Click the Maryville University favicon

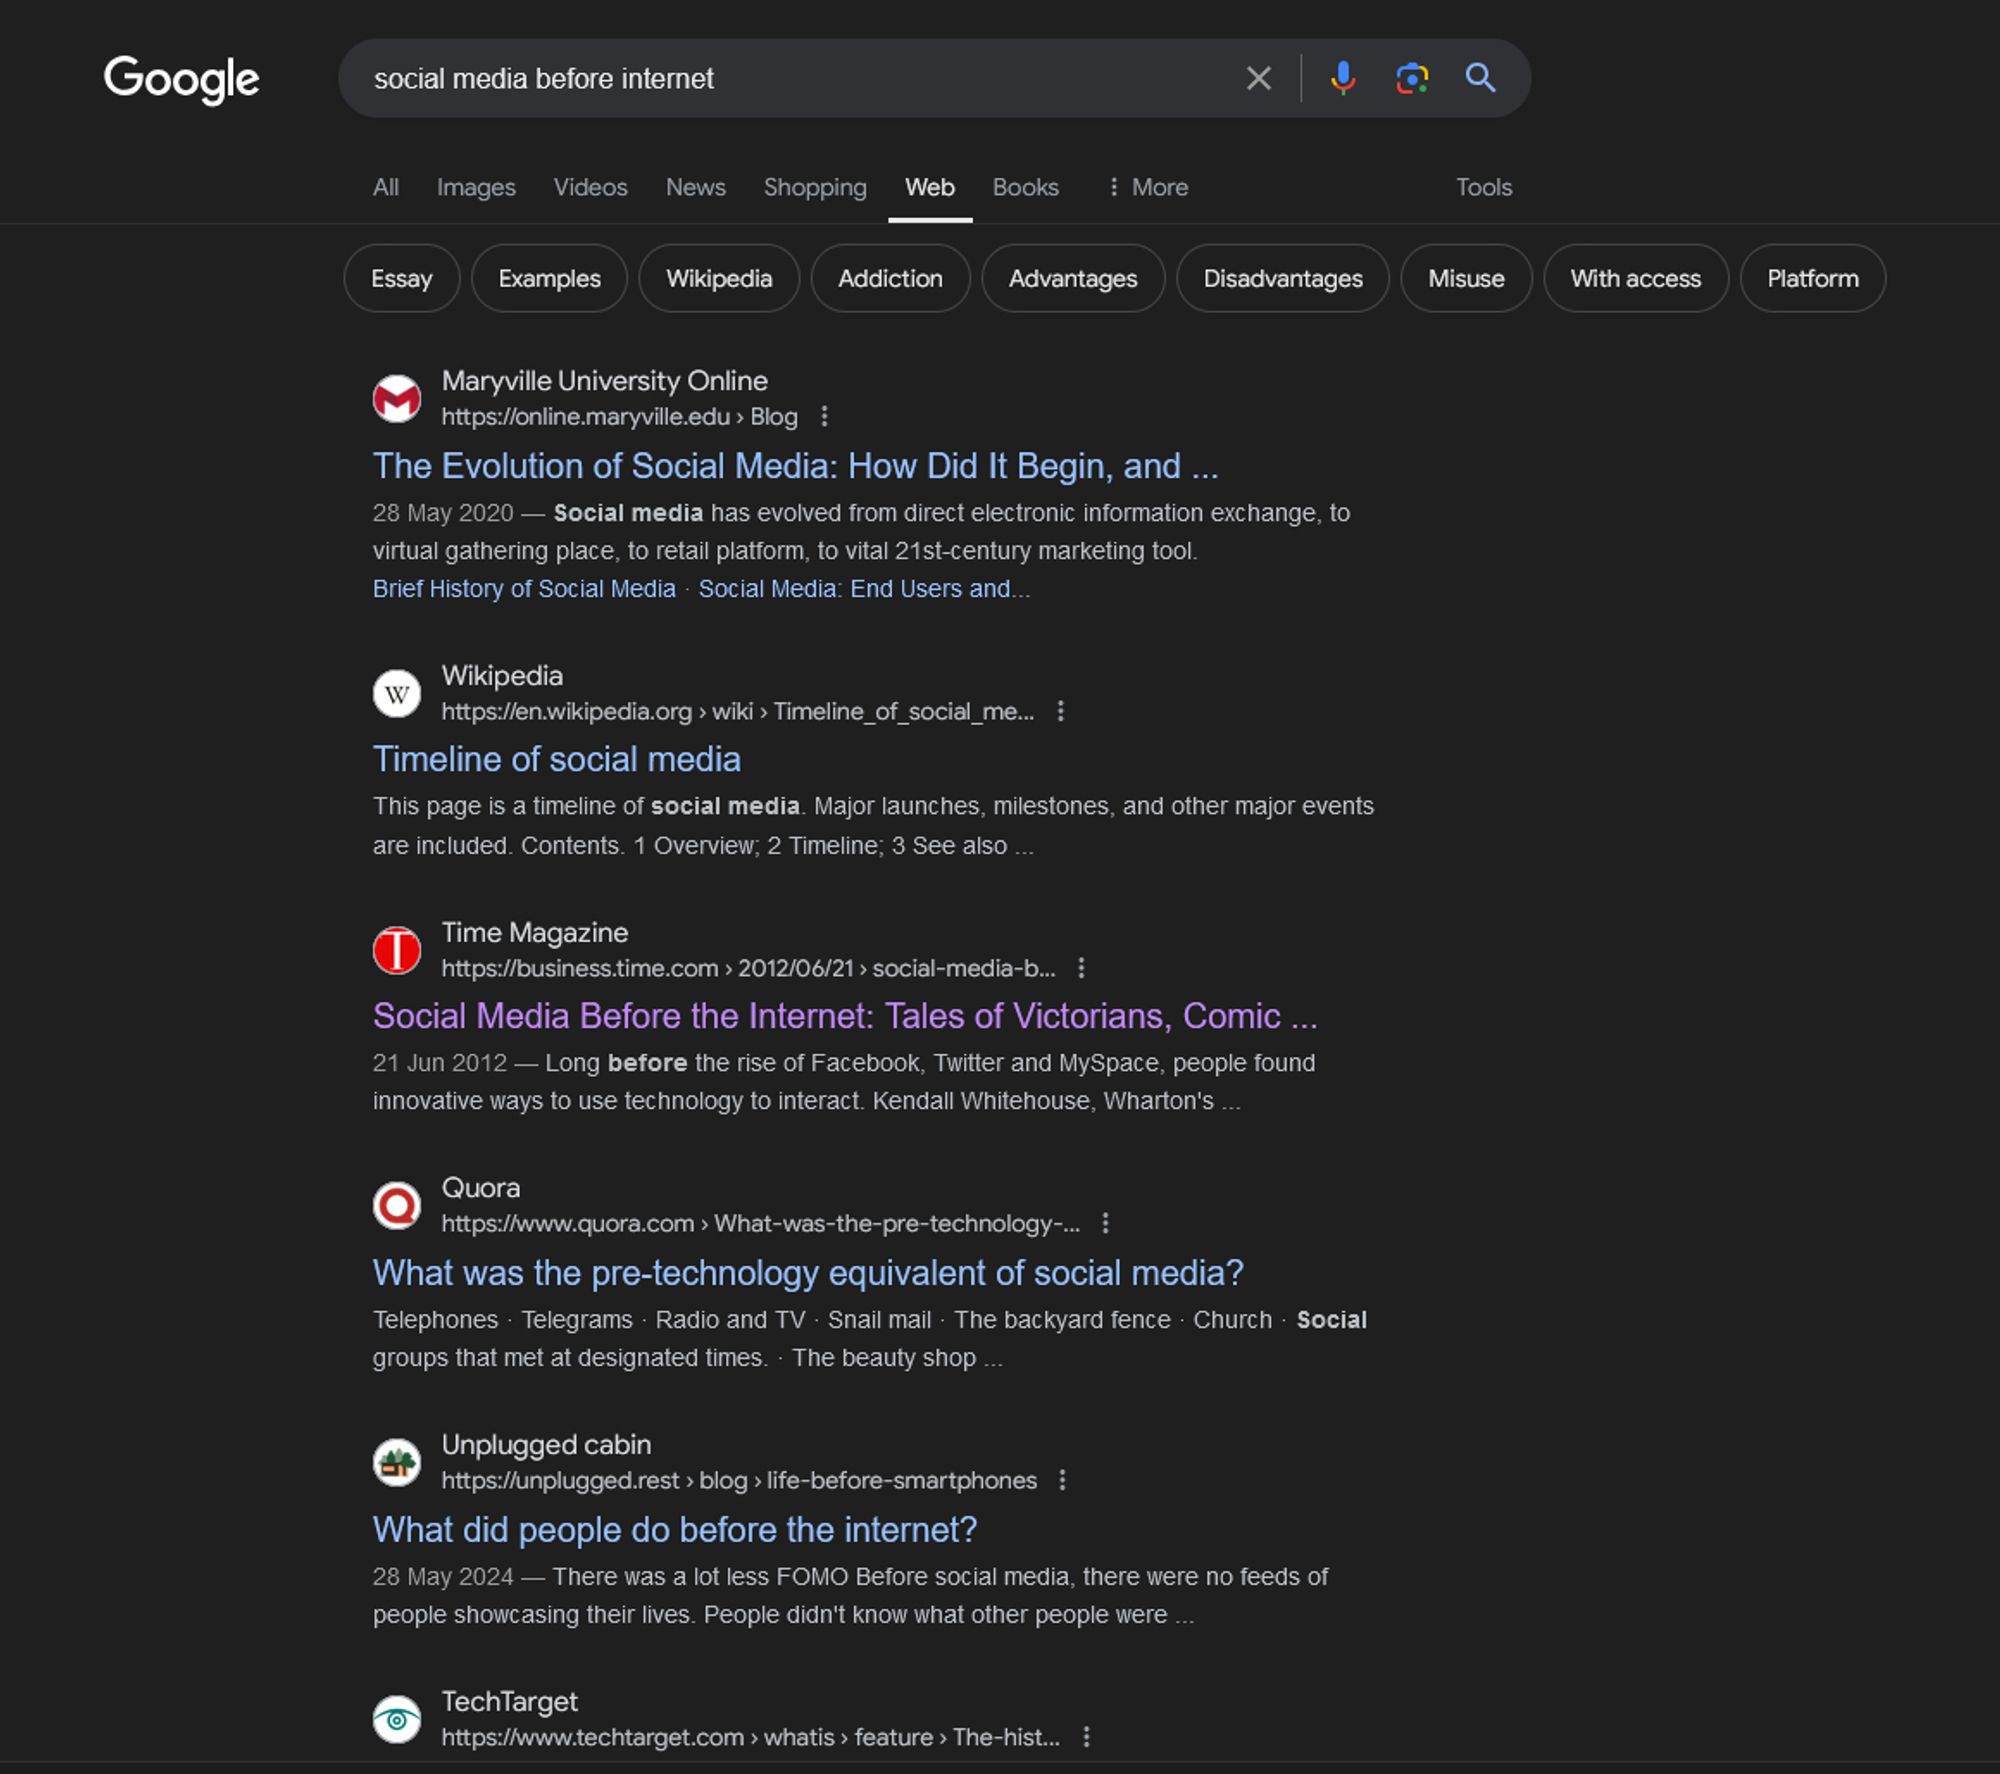click(x=397, y=399)
